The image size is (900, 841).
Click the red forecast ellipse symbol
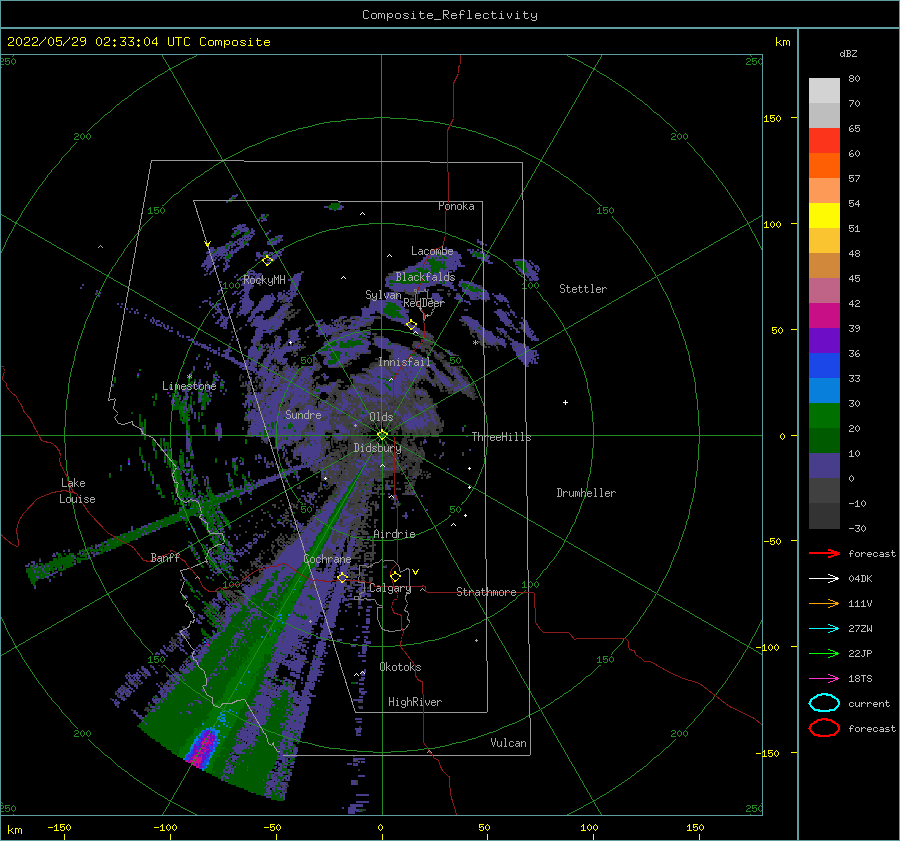click(x=824, y=728)
